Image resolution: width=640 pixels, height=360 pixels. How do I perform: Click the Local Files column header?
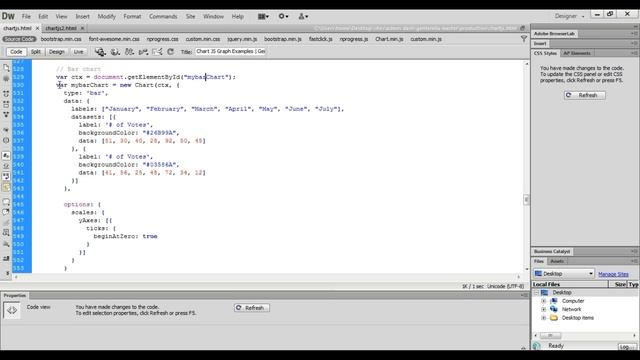point(570,284)
